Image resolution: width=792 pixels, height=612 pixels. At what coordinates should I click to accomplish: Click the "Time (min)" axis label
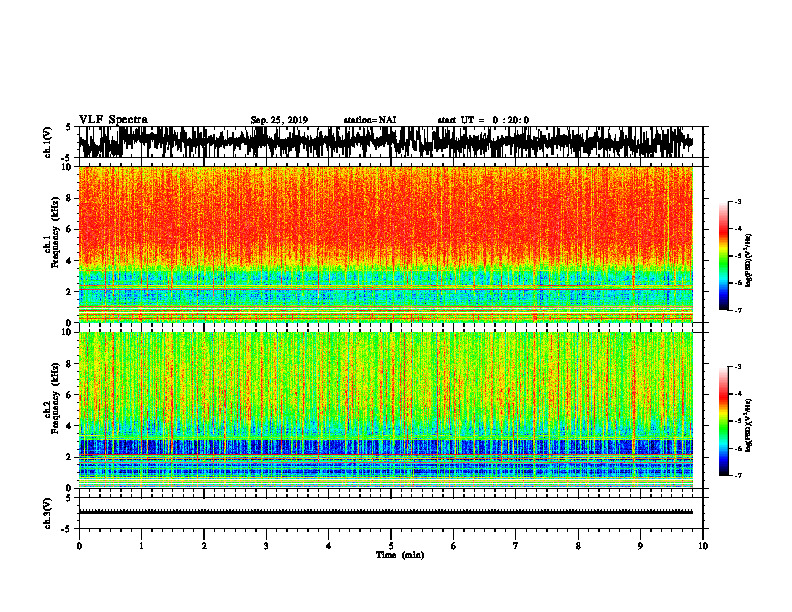tap(400, 555)
